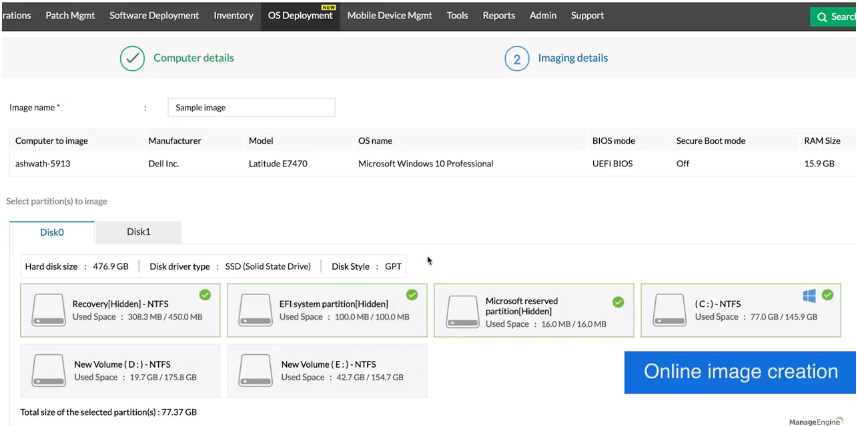Uncheck the EFI system partition checkmark
Viewport: 857px width, 426px height.
point(412,295)
